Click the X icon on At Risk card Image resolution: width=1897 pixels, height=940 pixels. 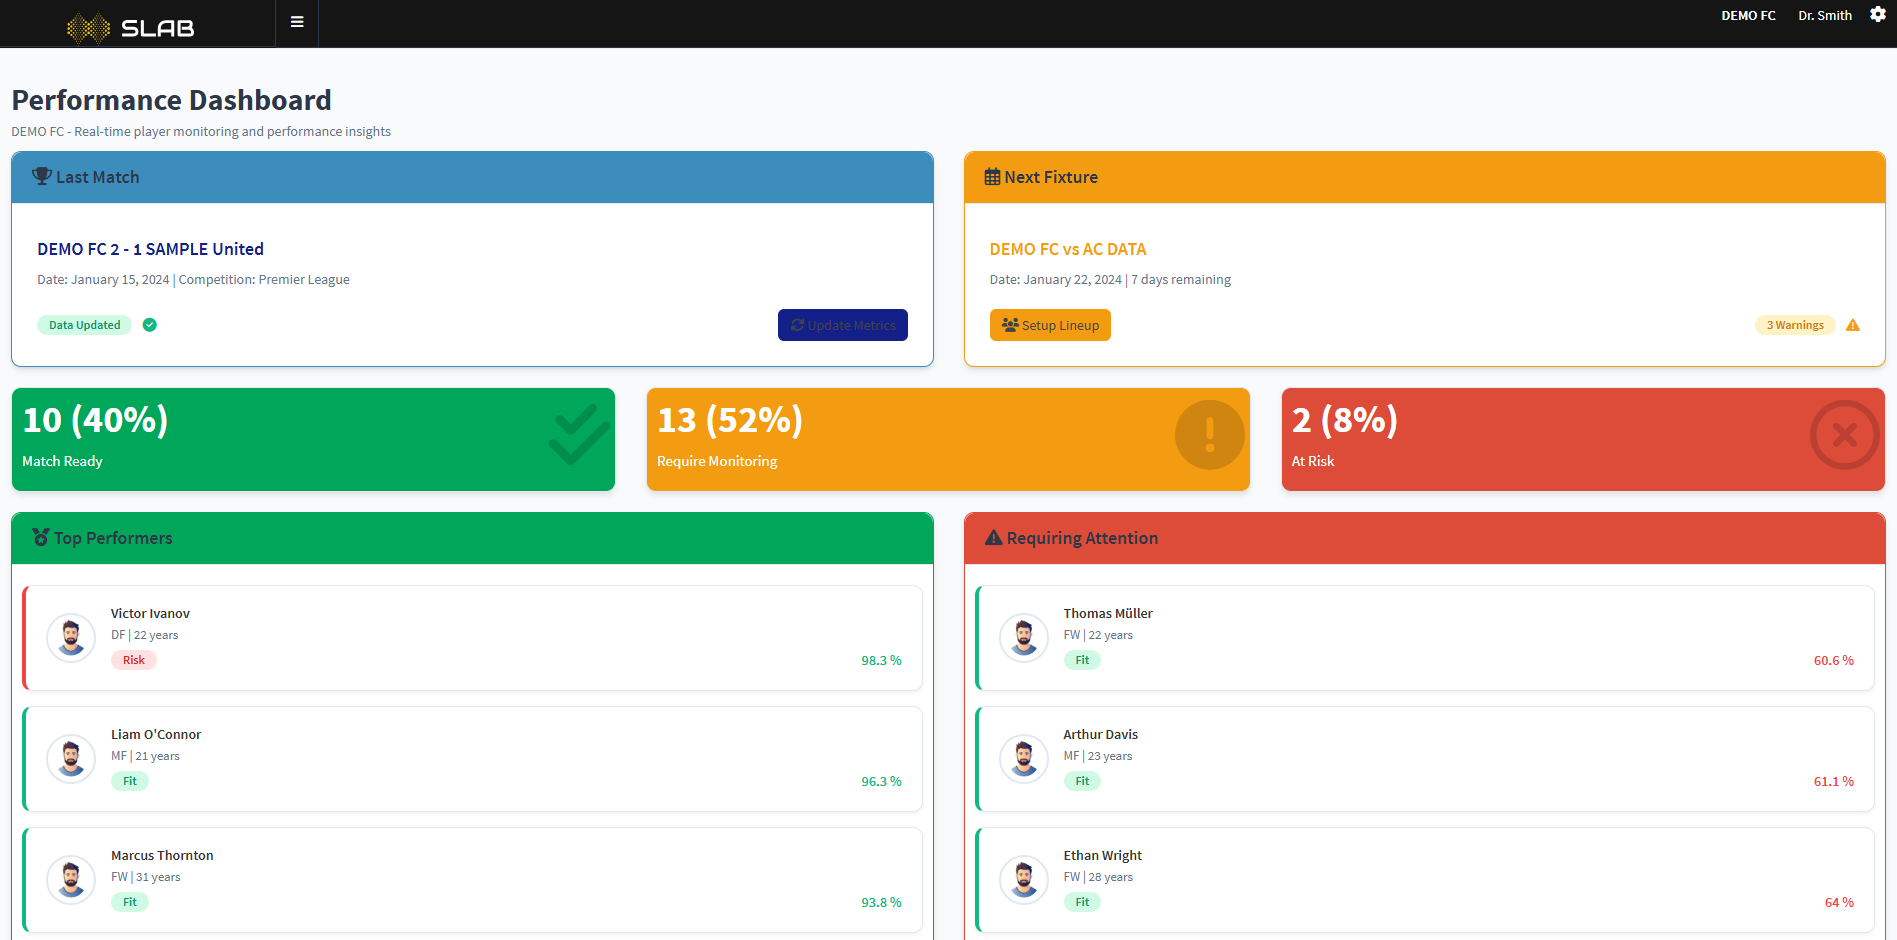click(1844, 435)
